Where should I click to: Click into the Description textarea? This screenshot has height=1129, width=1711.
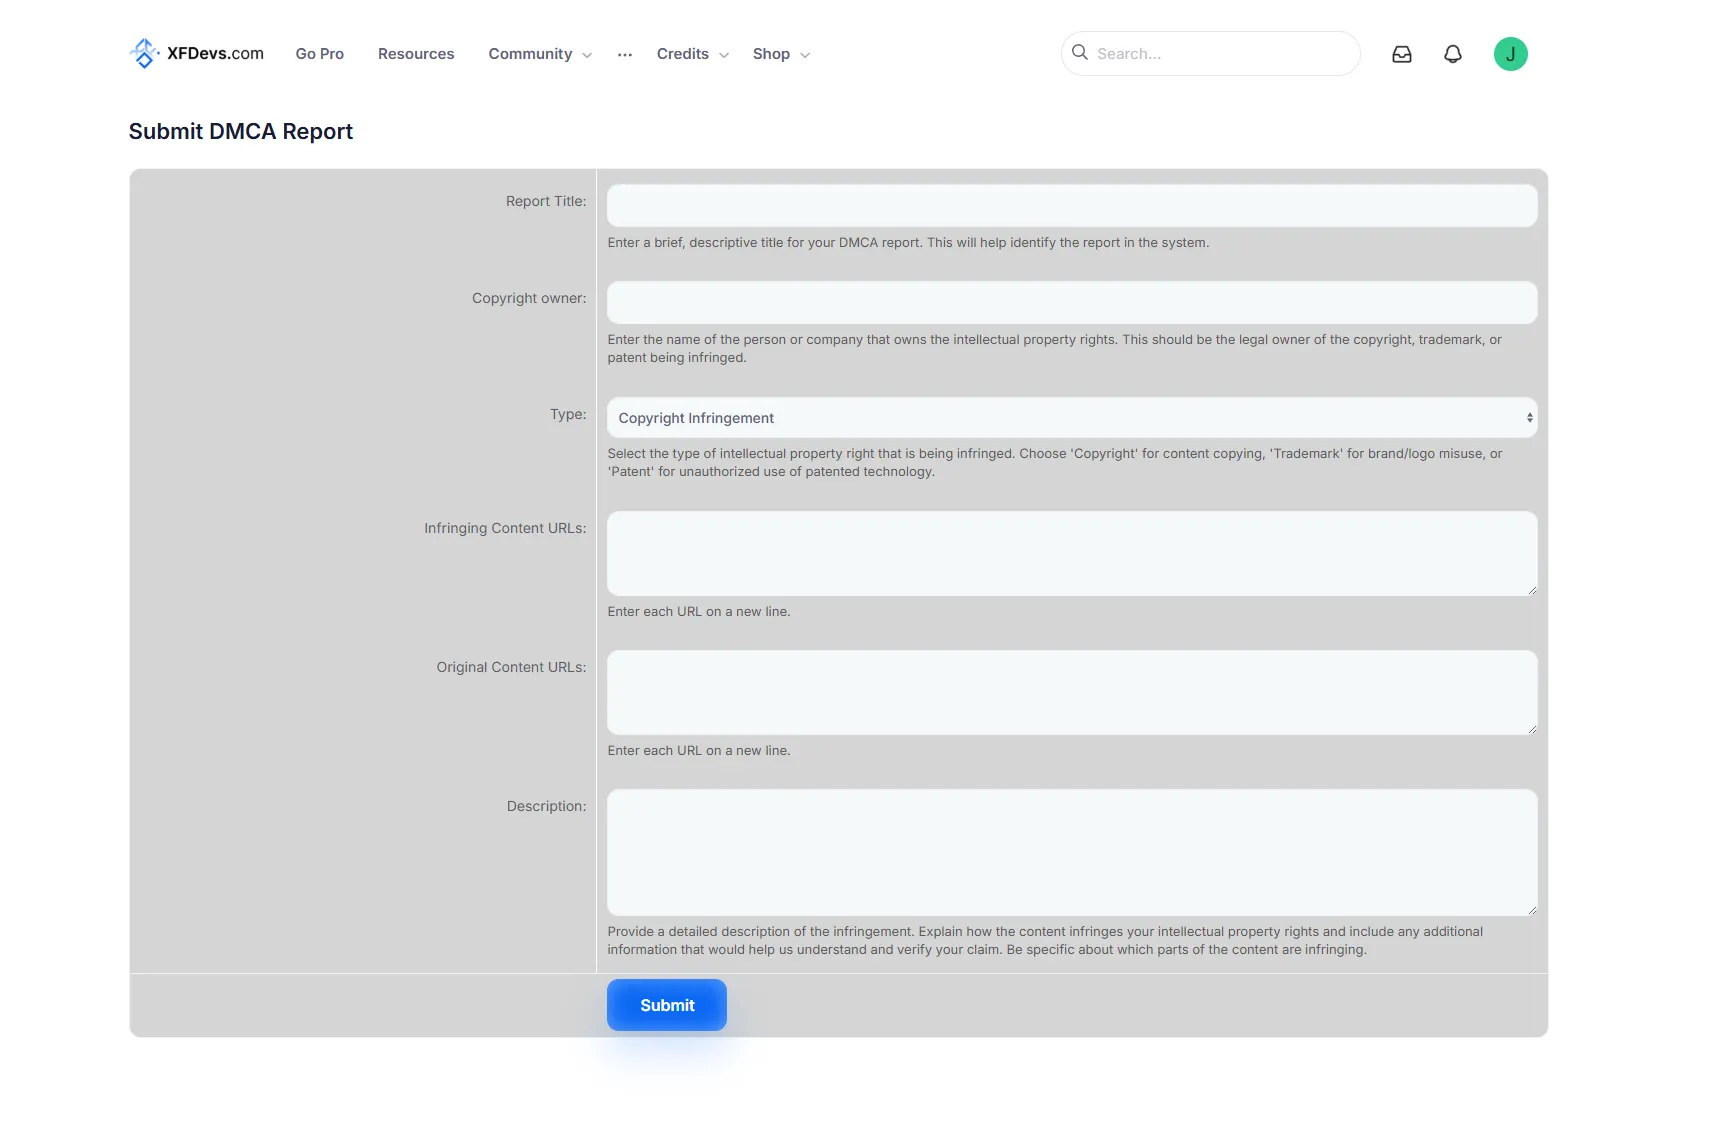click(x=1071, y=852)
